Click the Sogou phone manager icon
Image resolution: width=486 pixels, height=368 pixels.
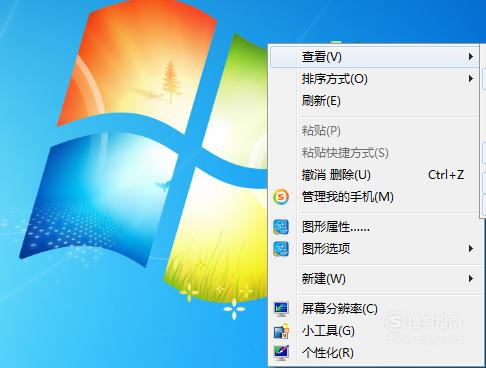click(x=281, y=197)
